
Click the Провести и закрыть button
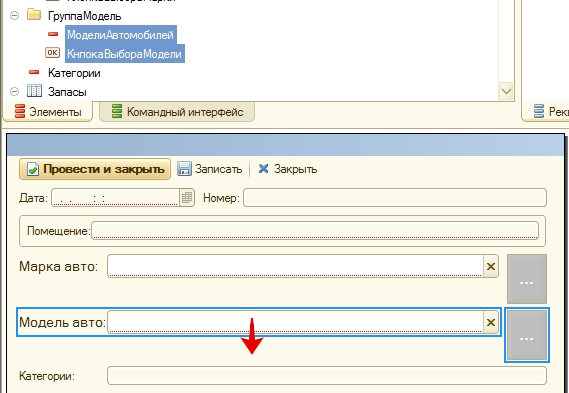(x=95, y=169)
